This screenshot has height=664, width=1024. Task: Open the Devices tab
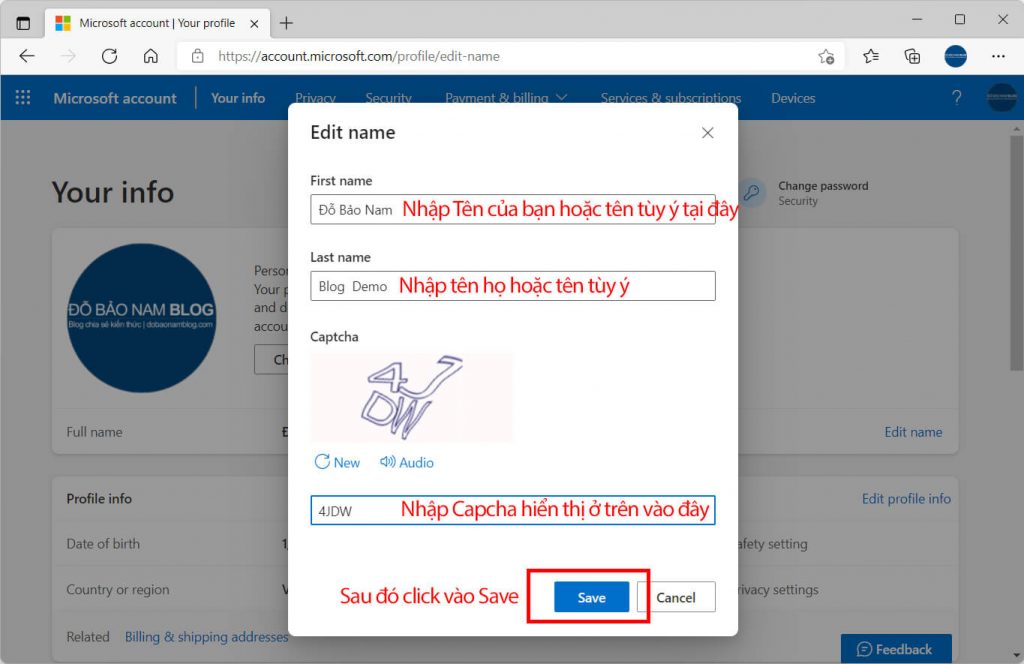793,98
